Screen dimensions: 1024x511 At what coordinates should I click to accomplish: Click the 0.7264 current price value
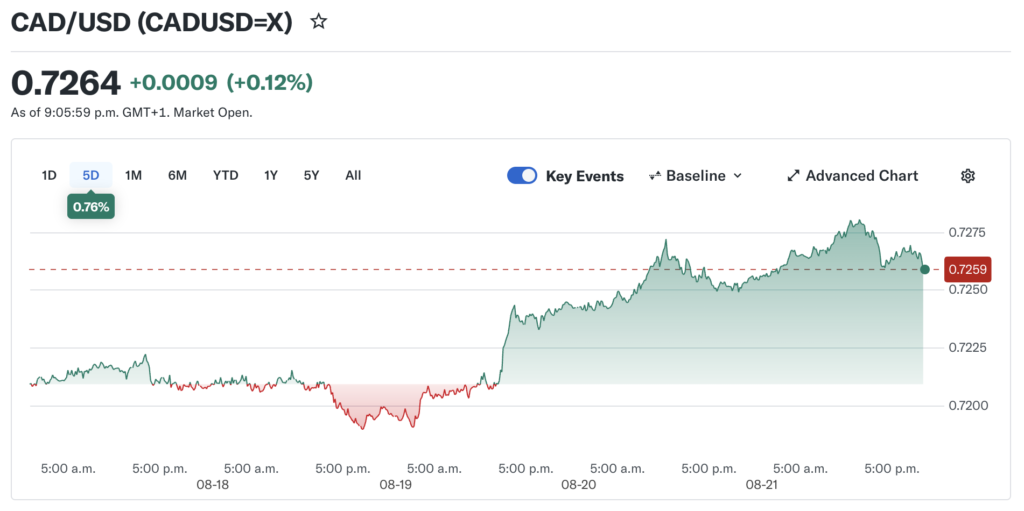coord(66,83)
